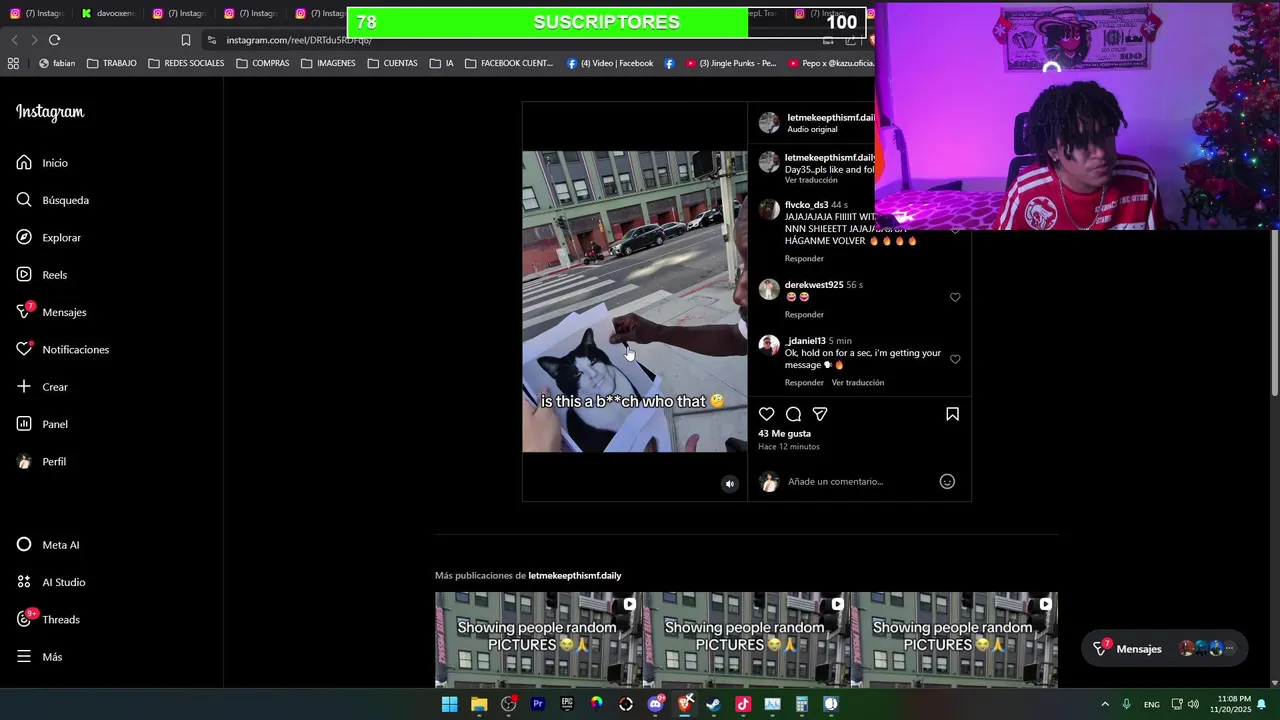Open the IA bookmarks folder
Screen dimensions: 1280x720
click(x=442, y=63)
